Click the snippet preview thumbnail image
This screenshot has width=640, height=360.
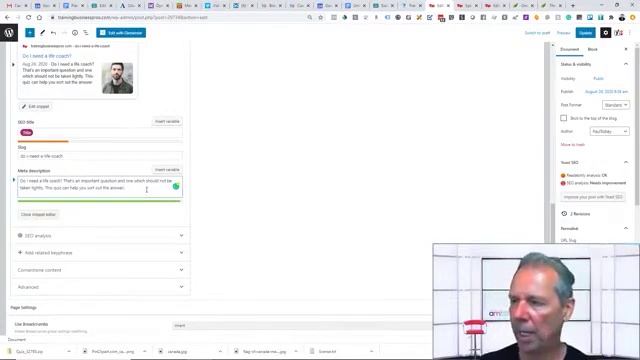coord(118,78)
